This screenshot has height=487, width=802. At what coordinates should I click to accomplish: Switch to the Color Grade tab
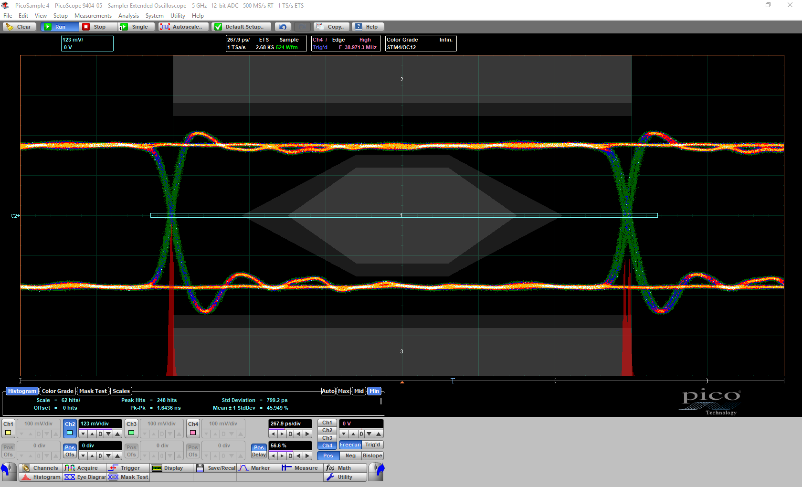[57, 391]
